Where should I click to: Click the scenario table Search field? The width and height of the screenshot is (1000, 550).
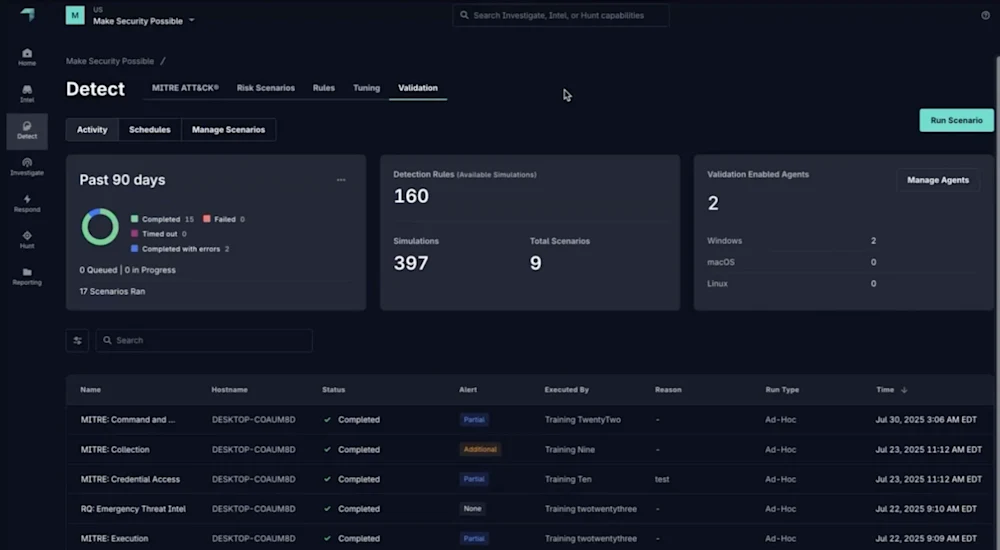(210, 341)
